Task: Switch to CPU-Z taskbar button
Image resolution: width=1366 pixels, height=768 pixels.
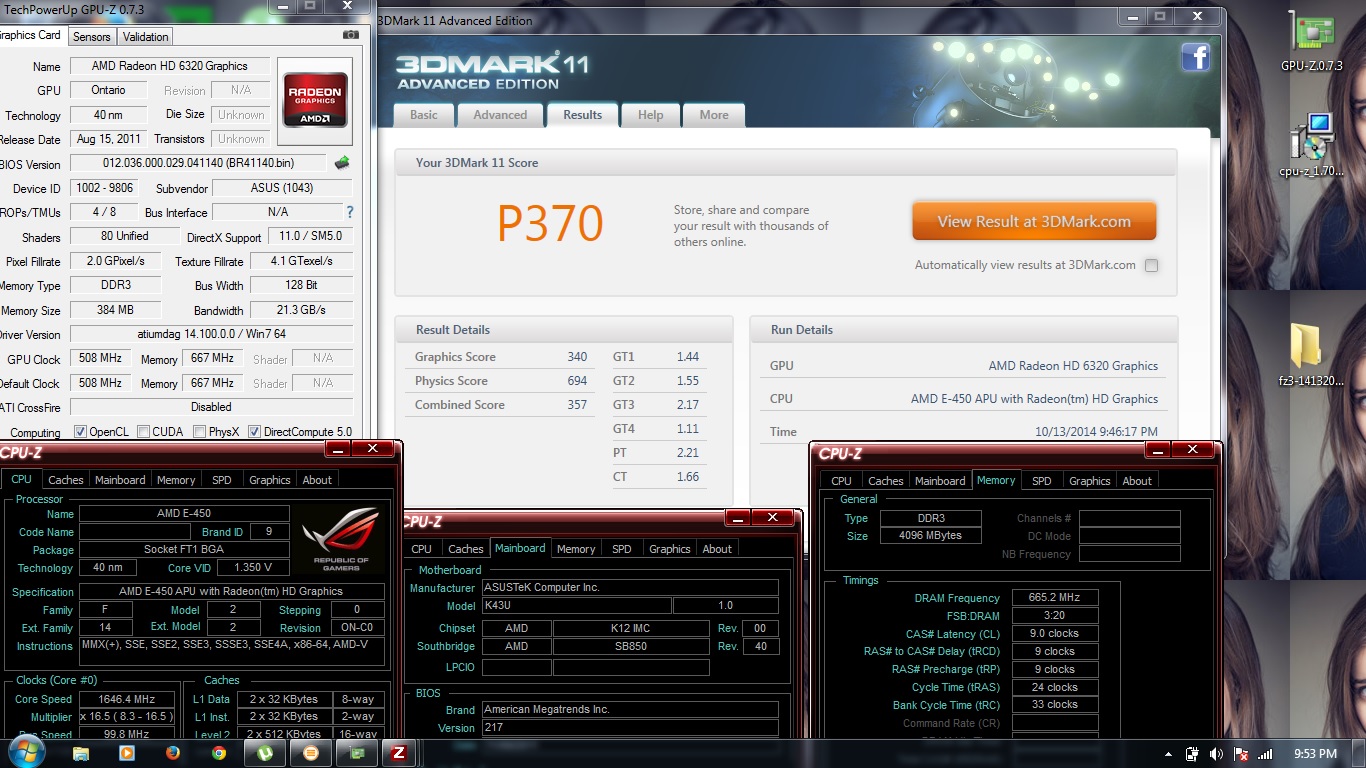Action: point(399,753)
